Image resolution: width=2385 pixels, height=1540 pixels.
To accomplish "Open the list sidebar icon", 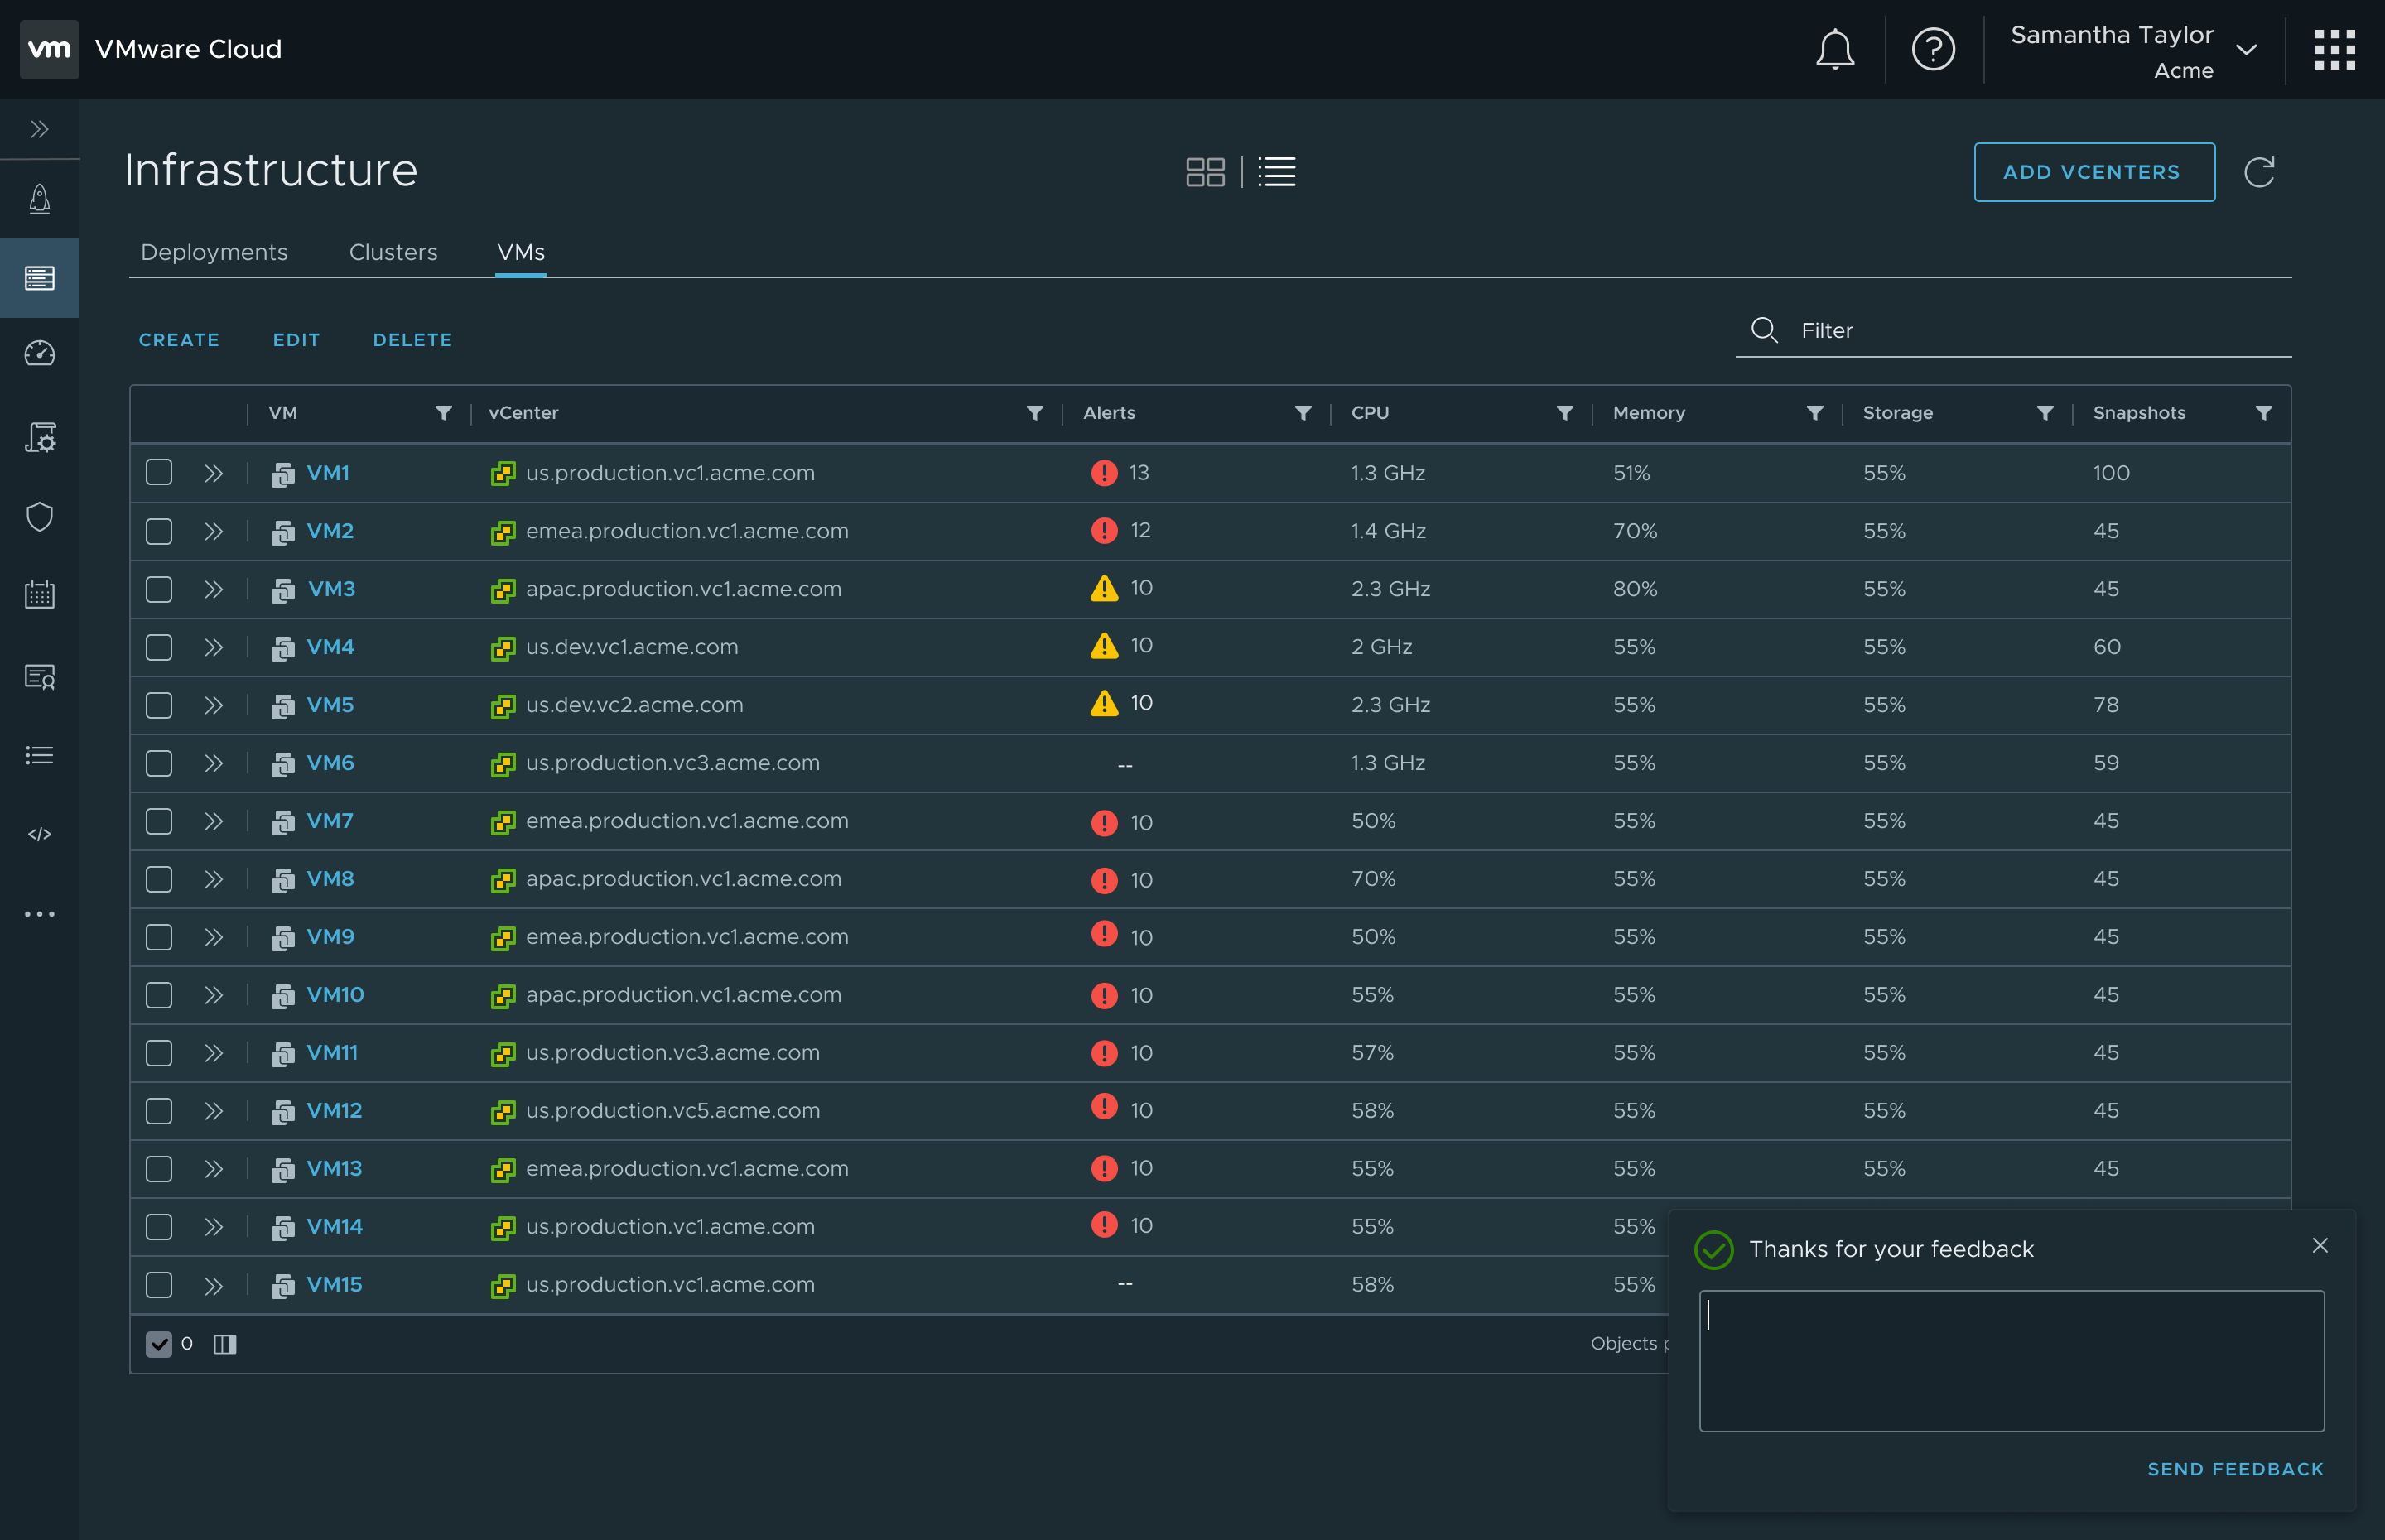I will tap(40, 755).
